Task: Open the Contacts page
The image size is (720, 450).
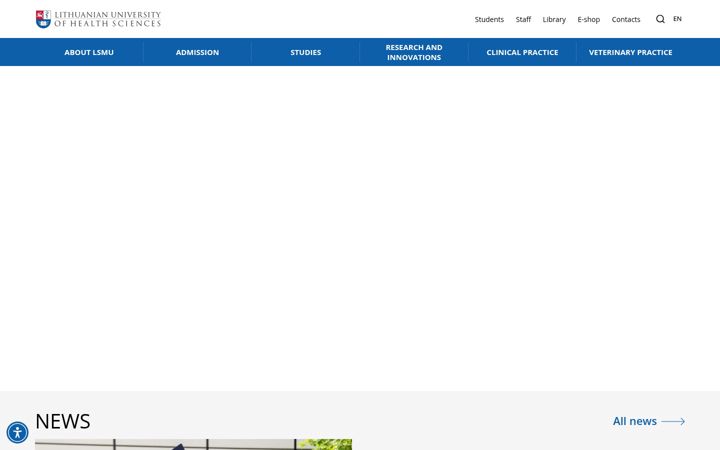Action: point(626,19)
